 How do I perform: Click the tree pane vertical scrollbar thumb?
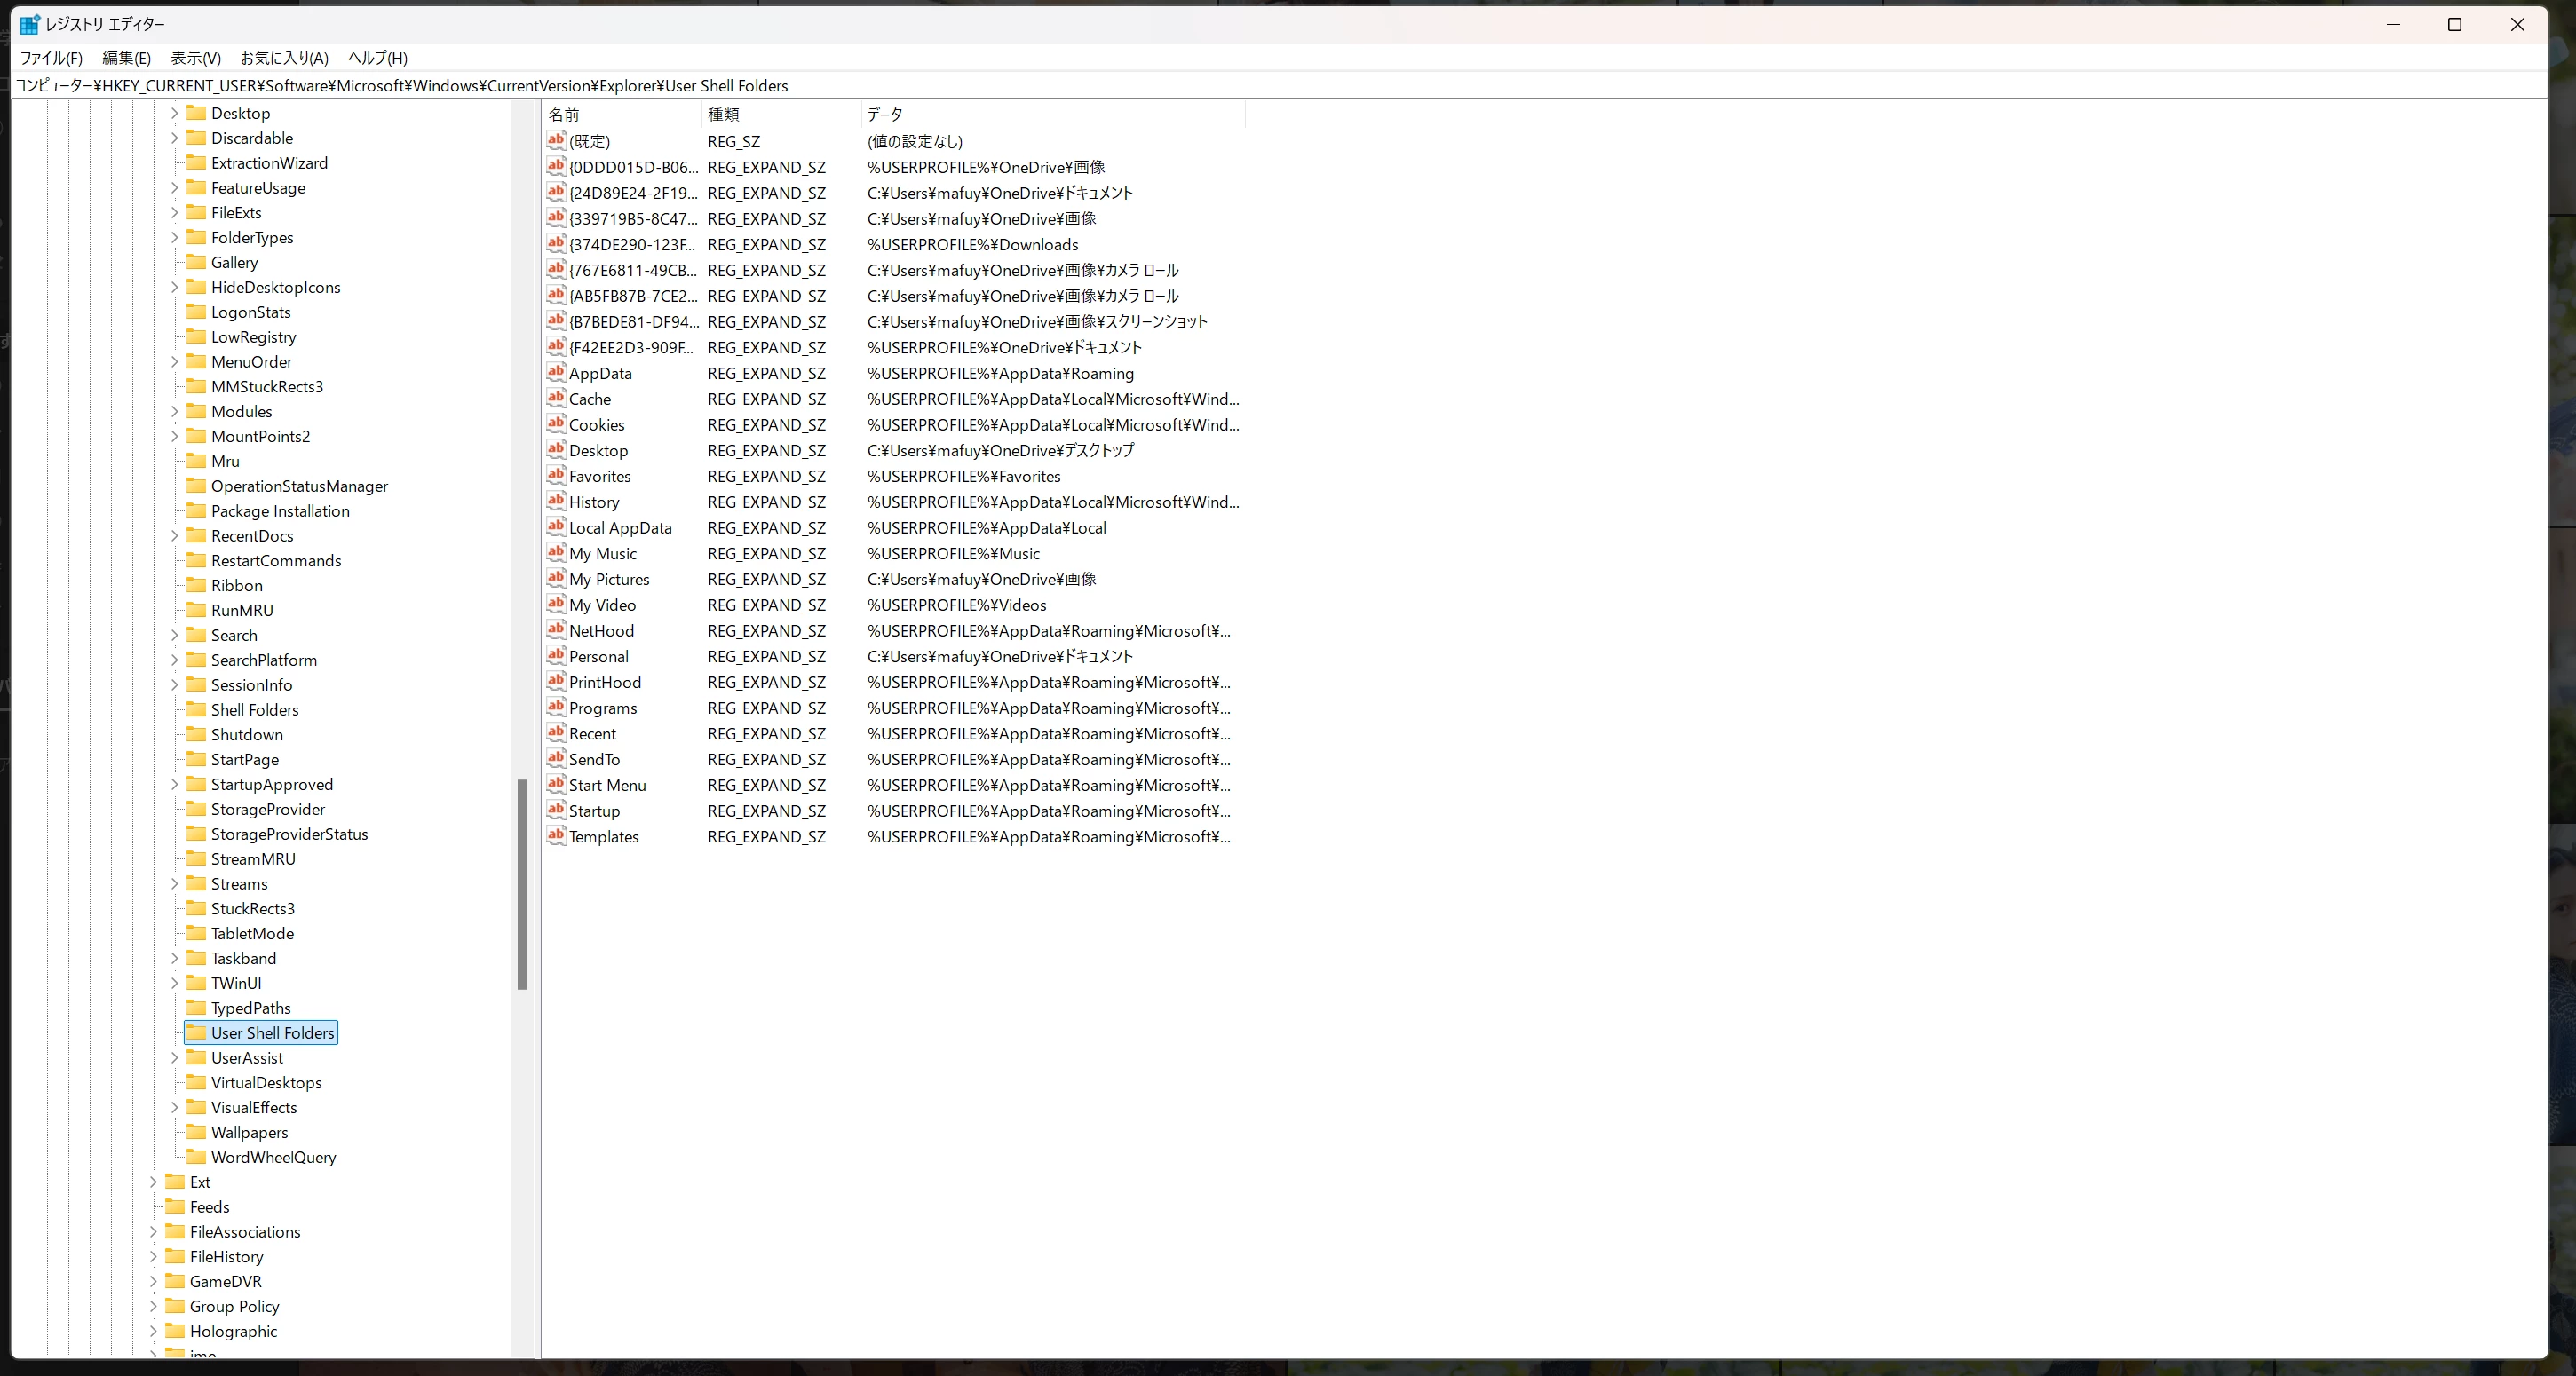click(522, 885)
